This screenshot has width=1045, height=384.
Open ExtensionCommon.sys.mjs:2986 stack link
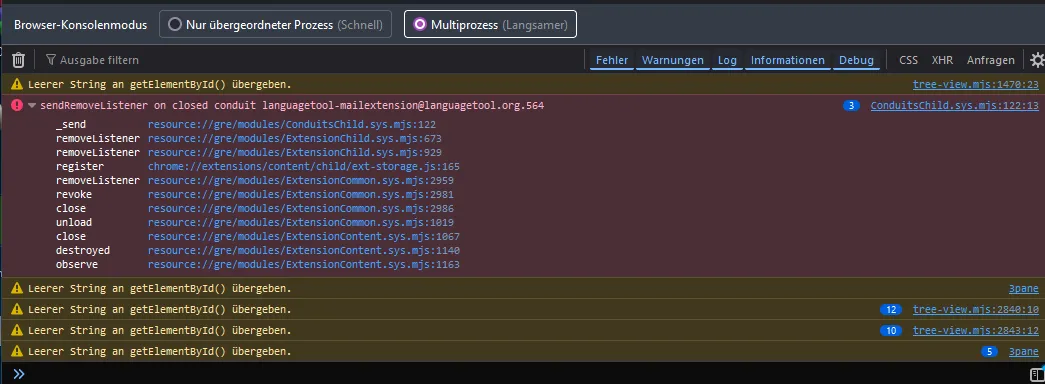coord(301,209)
